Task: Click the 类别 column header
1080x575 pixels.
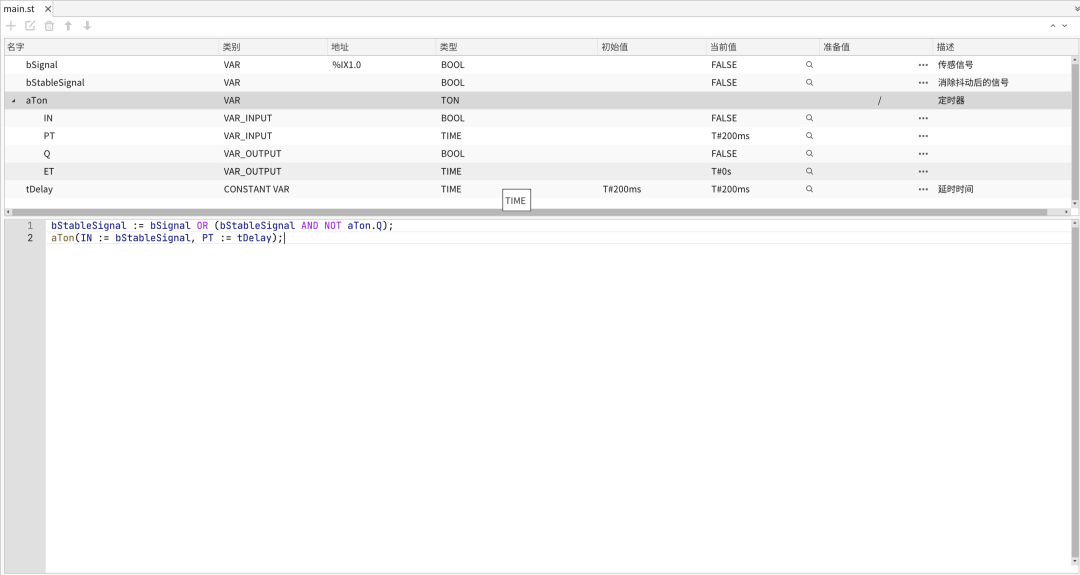Action: coord(273,47)
